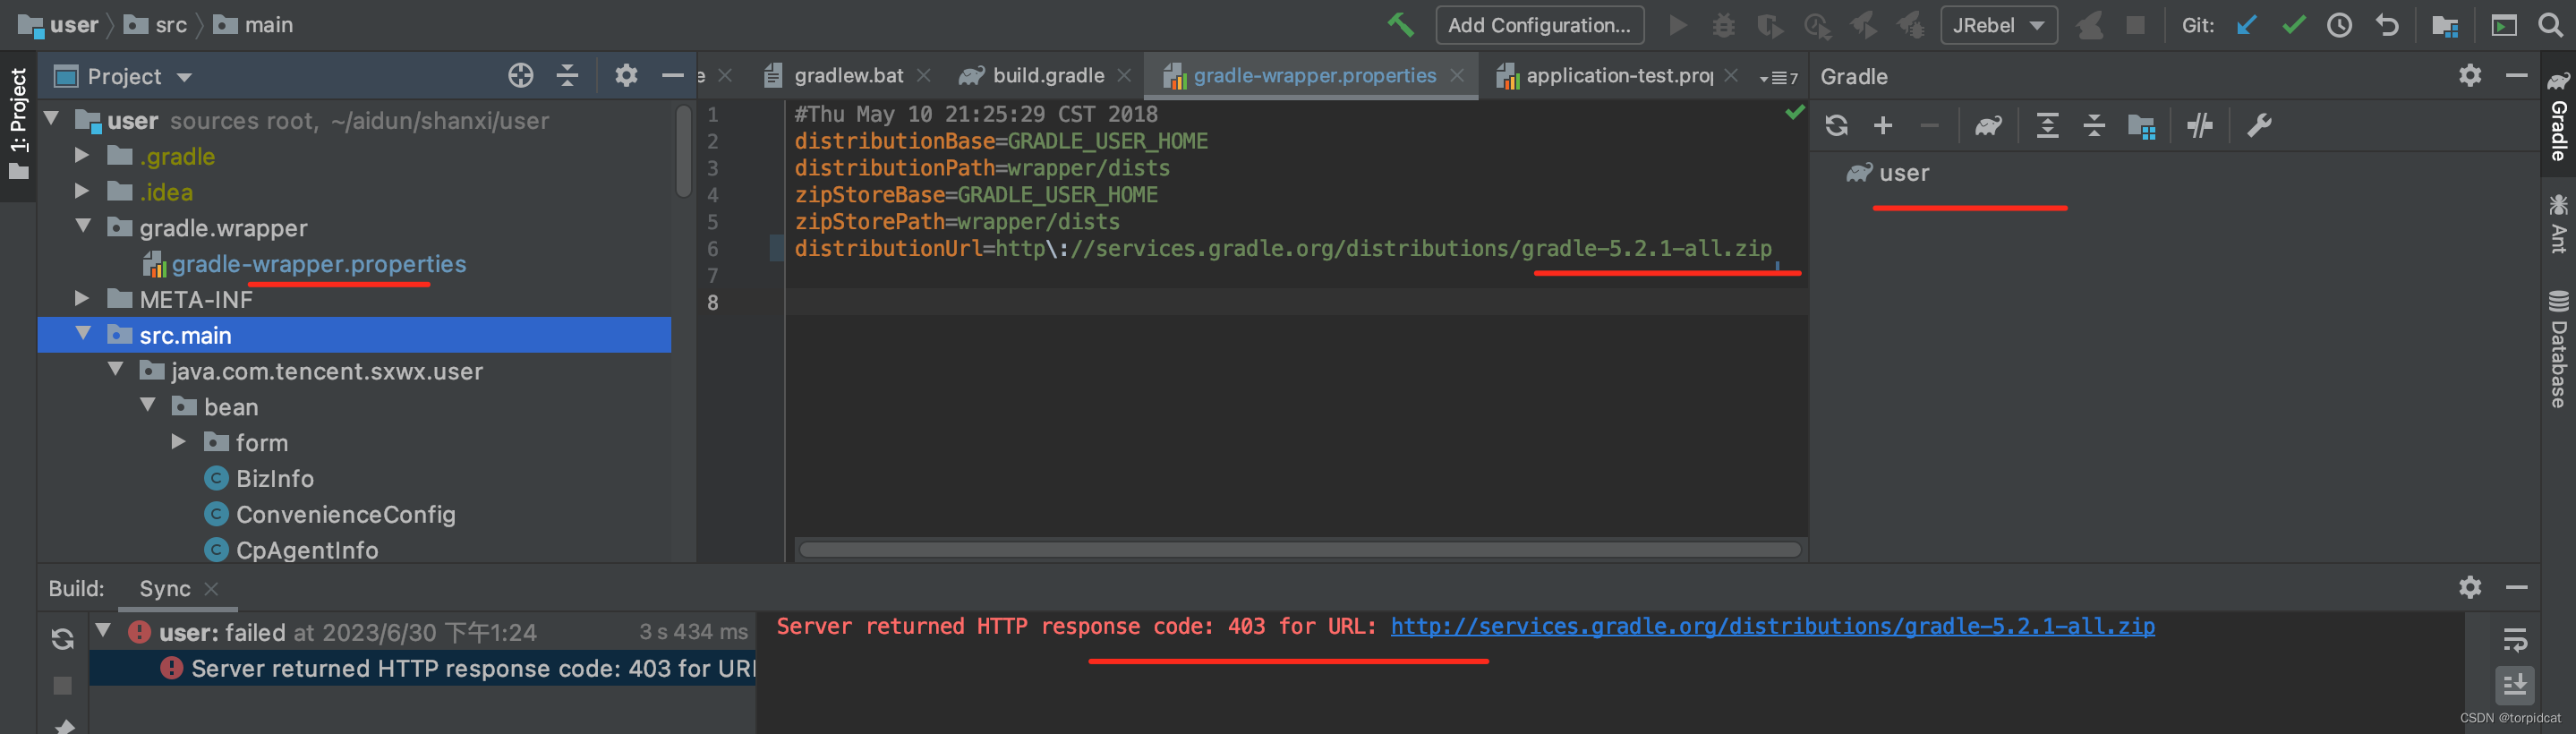The image size is (2576, 734).
Task: Click the src breadcrumb in navigation bar
Action: coord(156,25)
